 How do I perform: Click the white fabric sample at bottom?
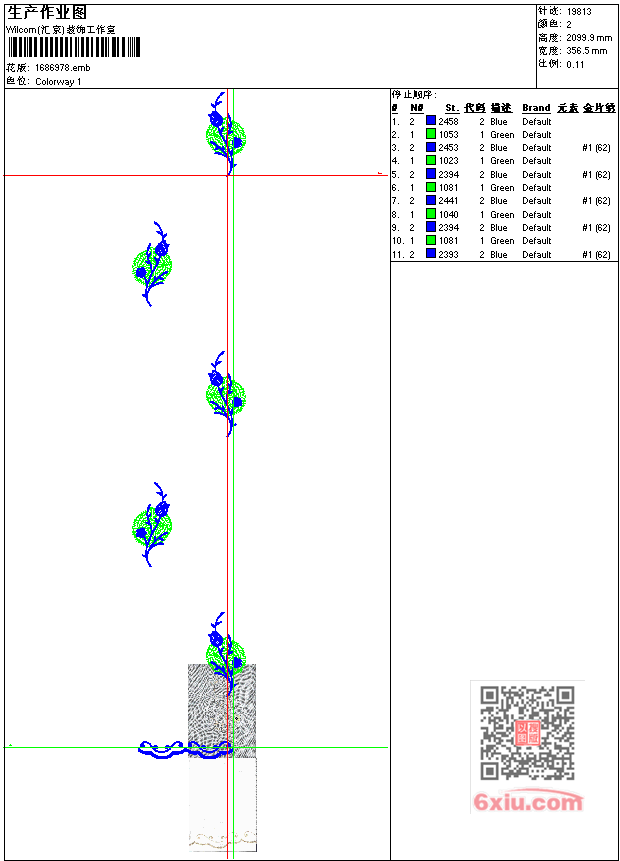[222, 805]
